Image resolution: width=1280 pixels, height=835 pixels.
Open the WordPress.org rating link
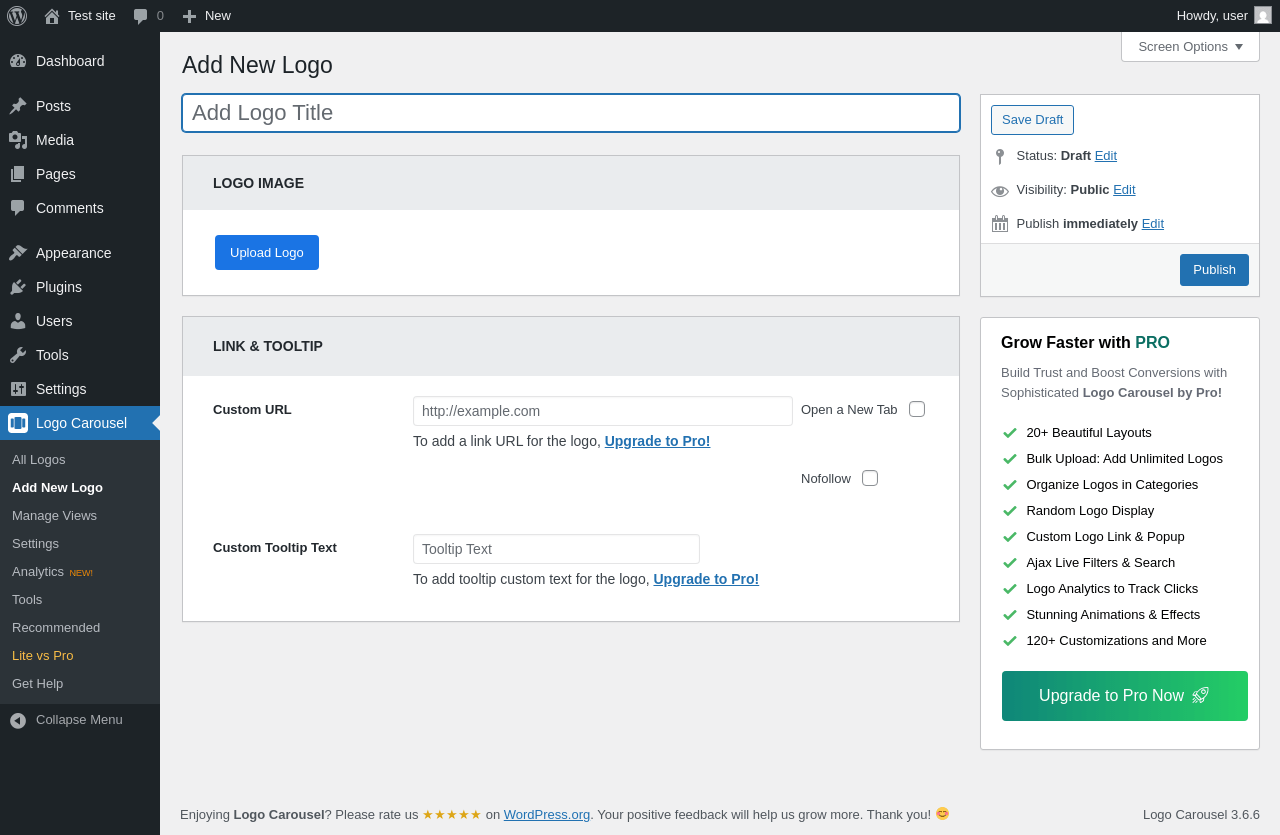[547, 815]
